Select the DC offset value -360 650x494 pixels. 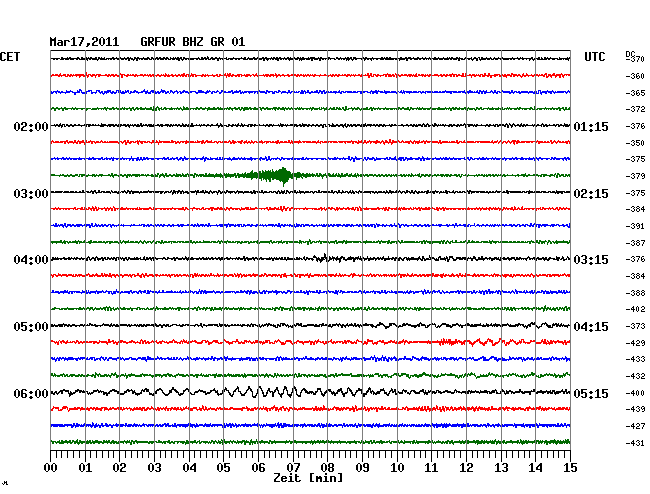635,76
